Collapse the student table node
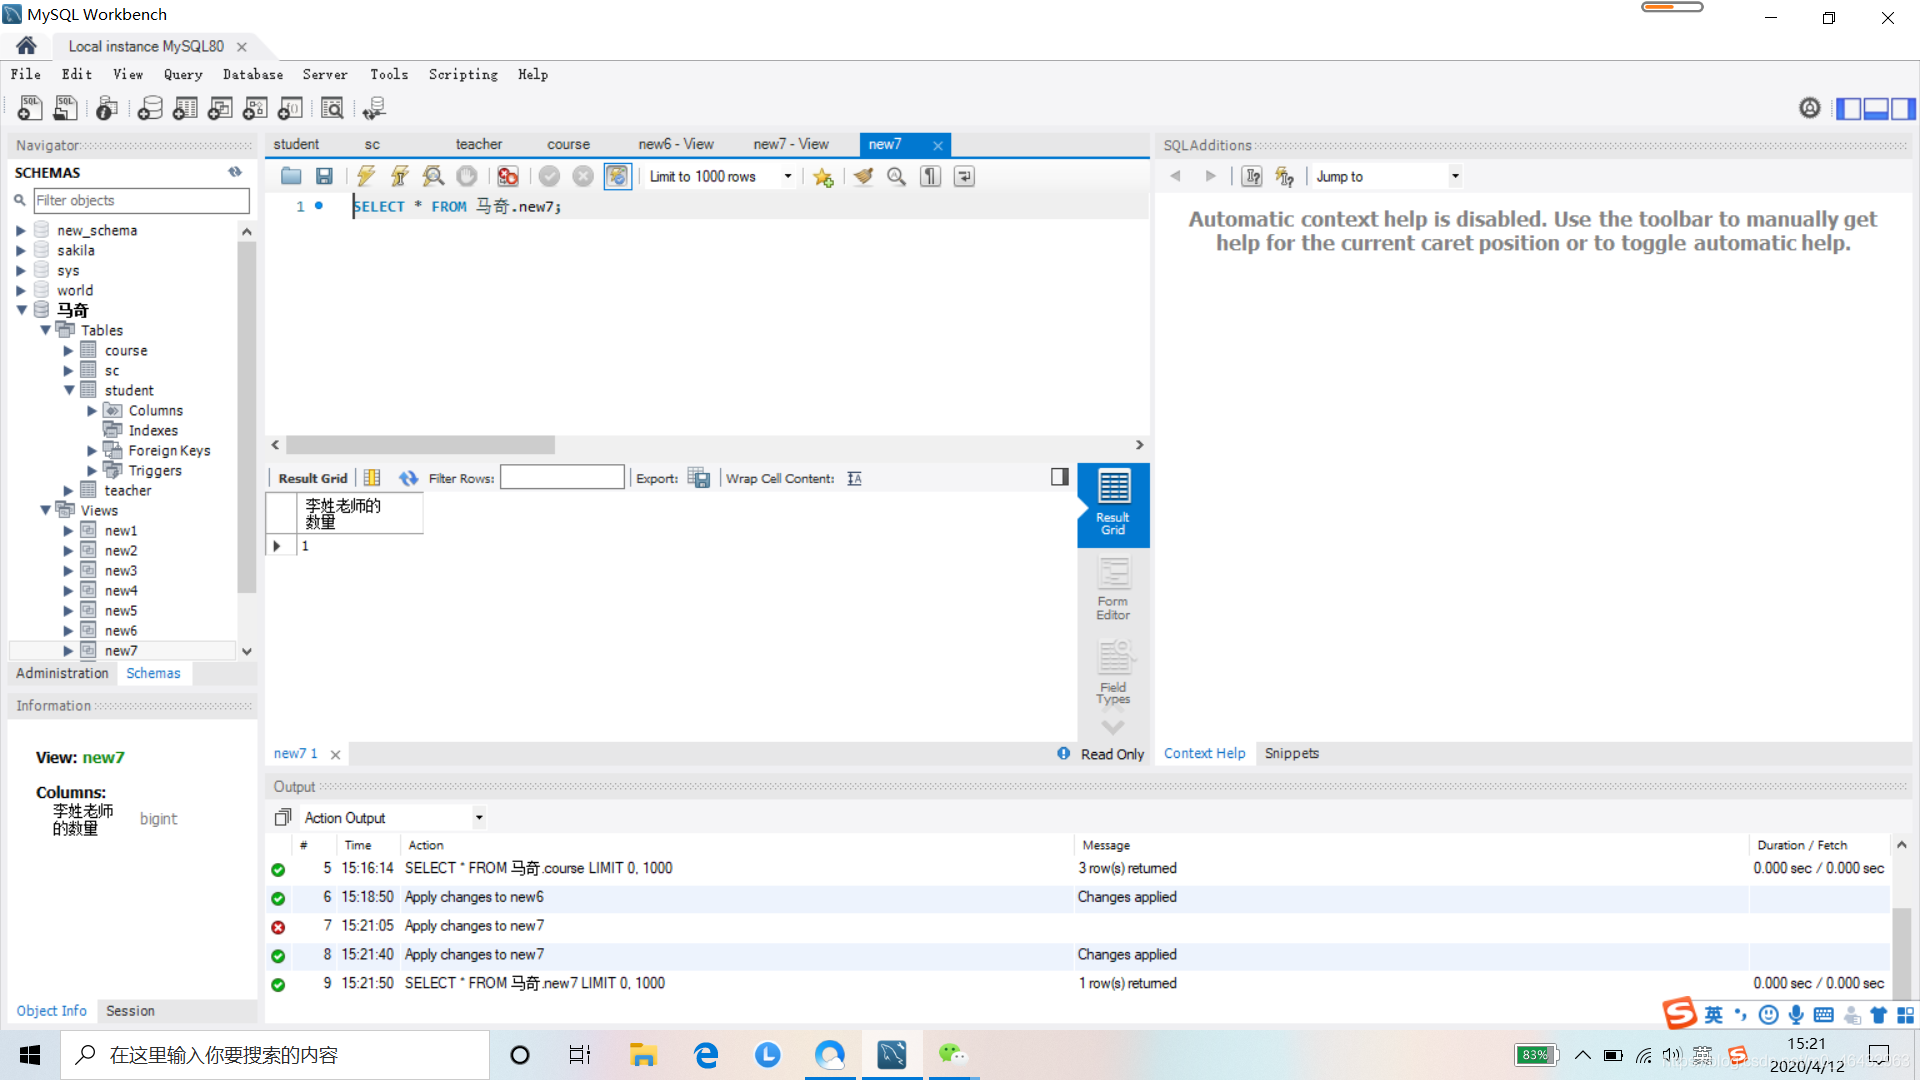 69,390
